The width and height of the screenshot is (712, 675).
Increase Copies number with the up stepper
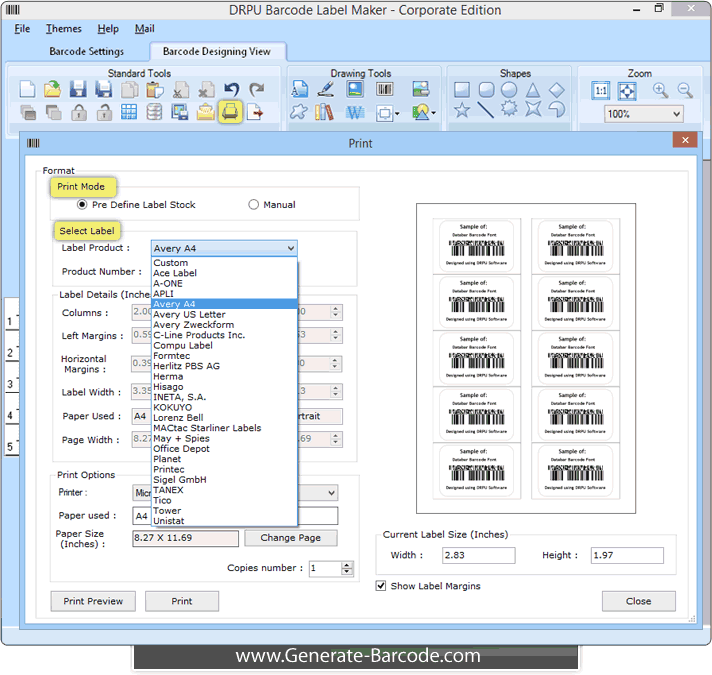pos(347,565)
